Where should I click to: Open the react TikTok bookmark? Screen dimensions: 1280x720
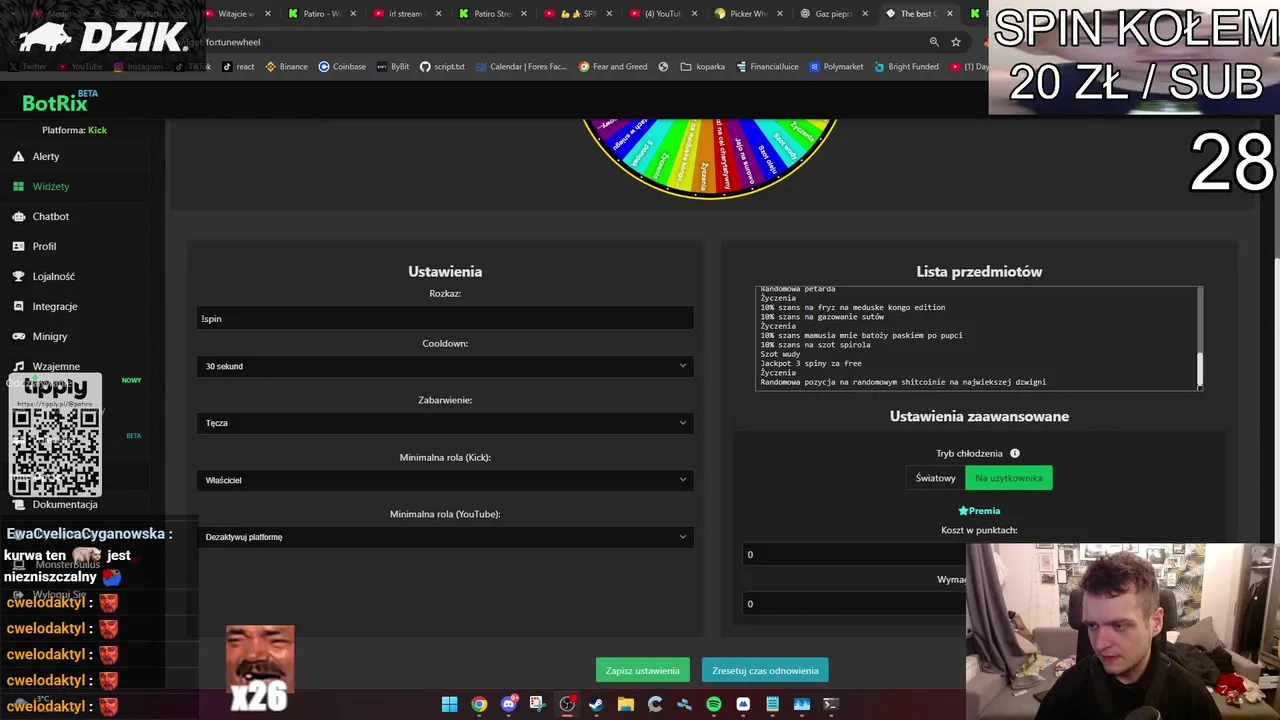(x=238, y=67)
